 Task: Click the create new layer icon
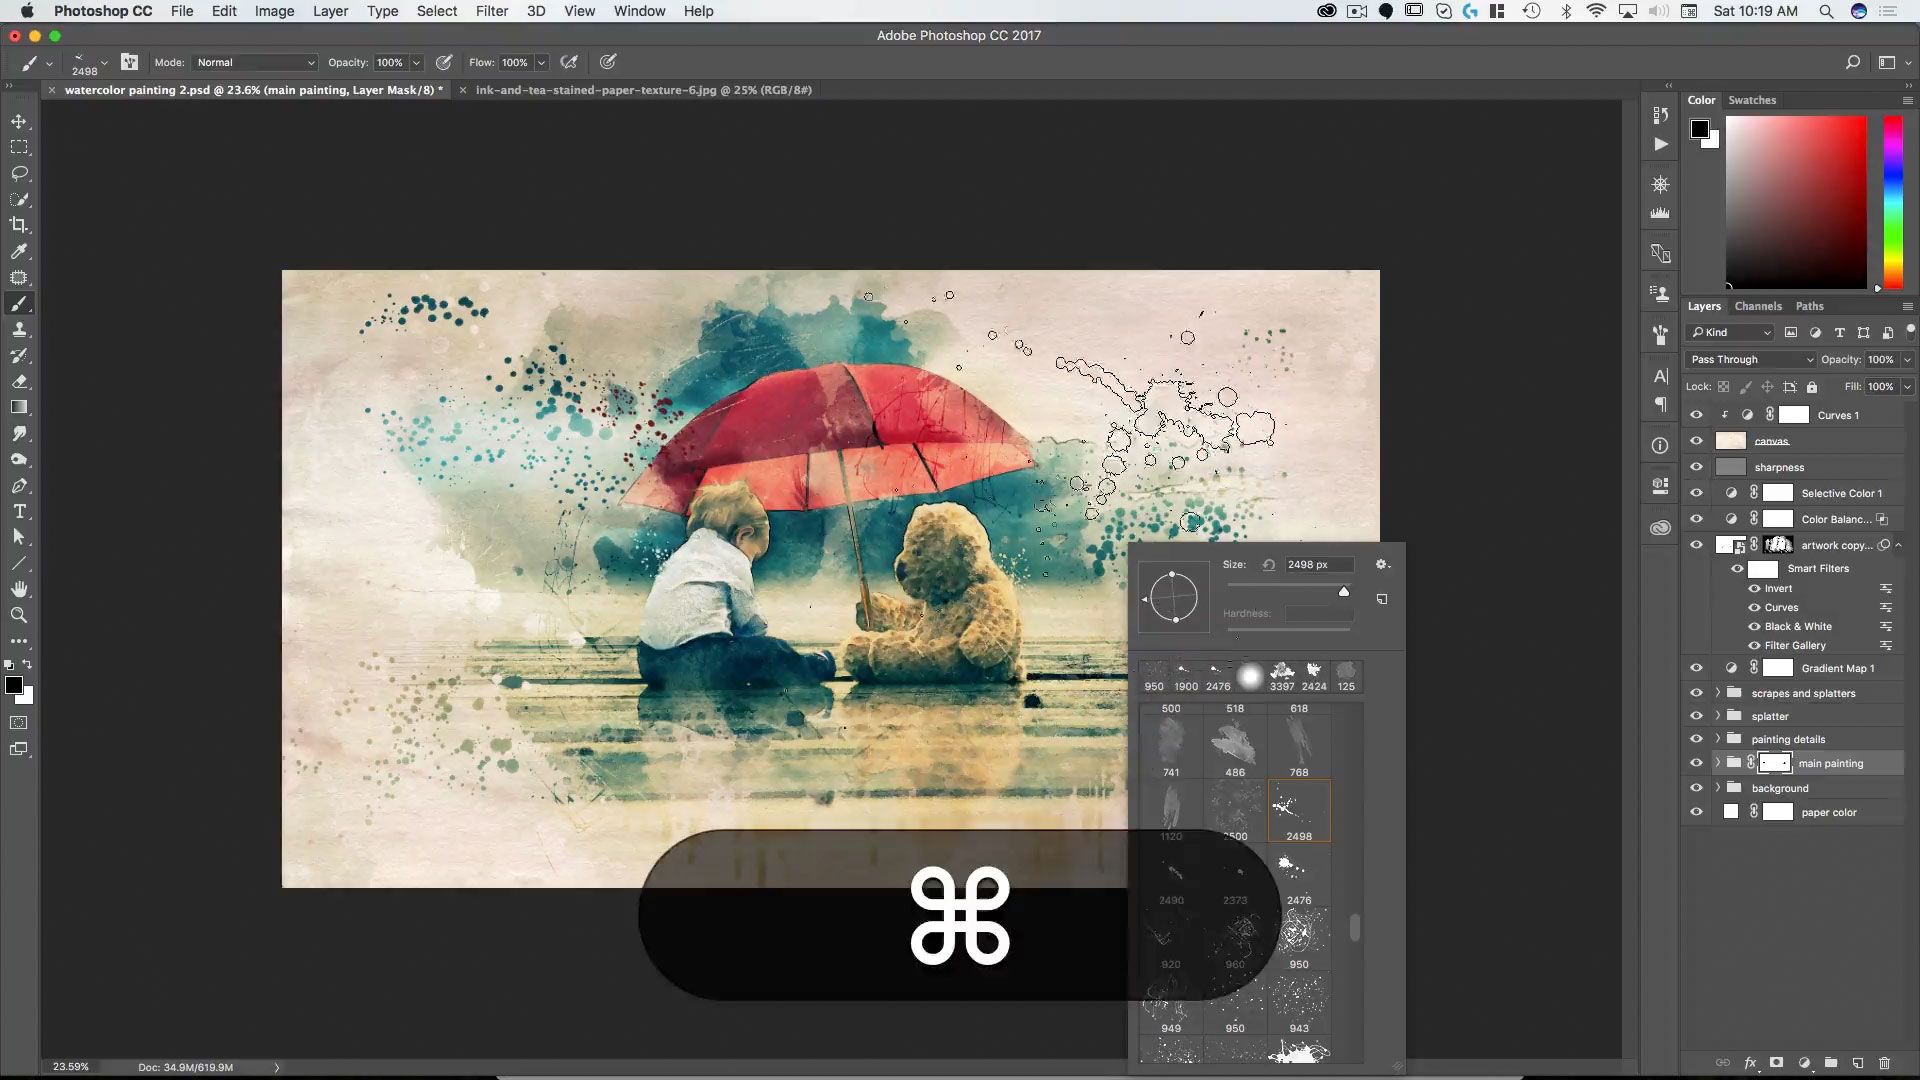pyautogui.click(x=1857, y=1063)
